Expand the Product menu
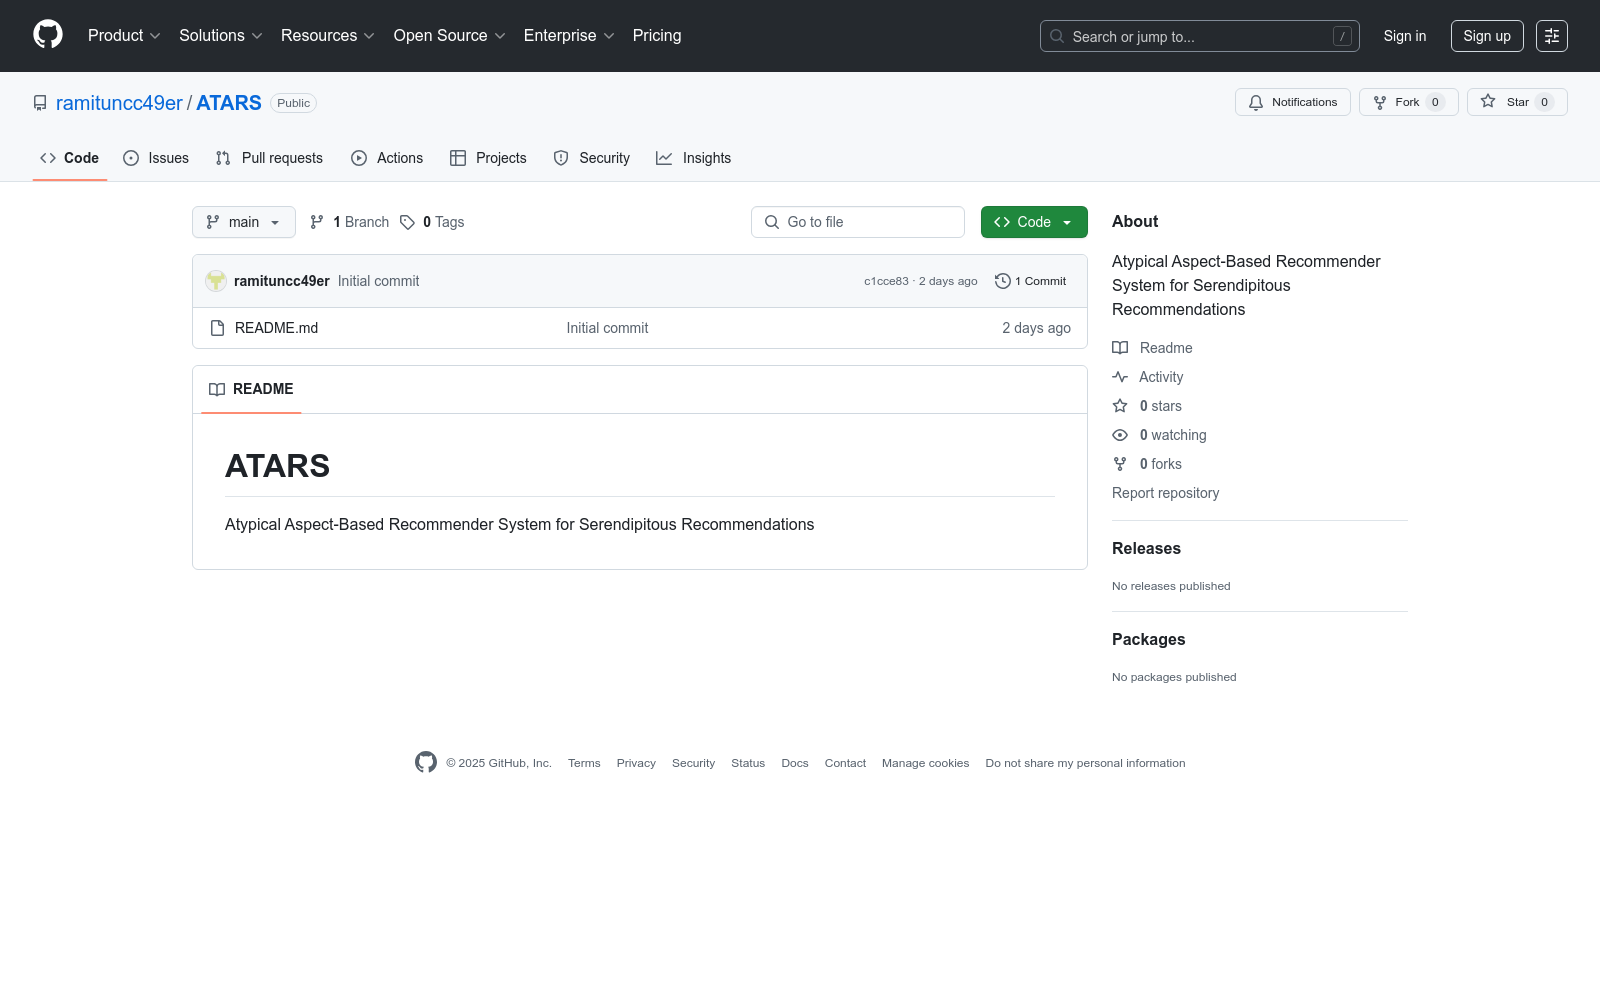 click(124, 36)
